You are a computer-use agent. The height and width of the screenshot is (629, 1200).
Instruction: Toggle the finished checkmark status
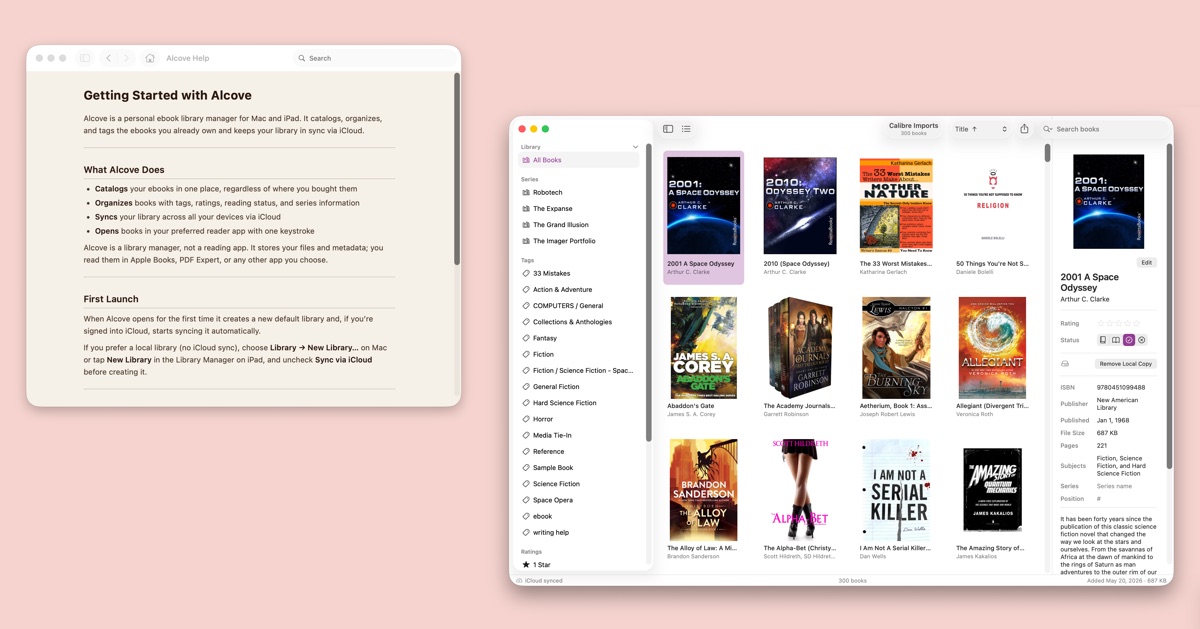[x=1129, y=340]
